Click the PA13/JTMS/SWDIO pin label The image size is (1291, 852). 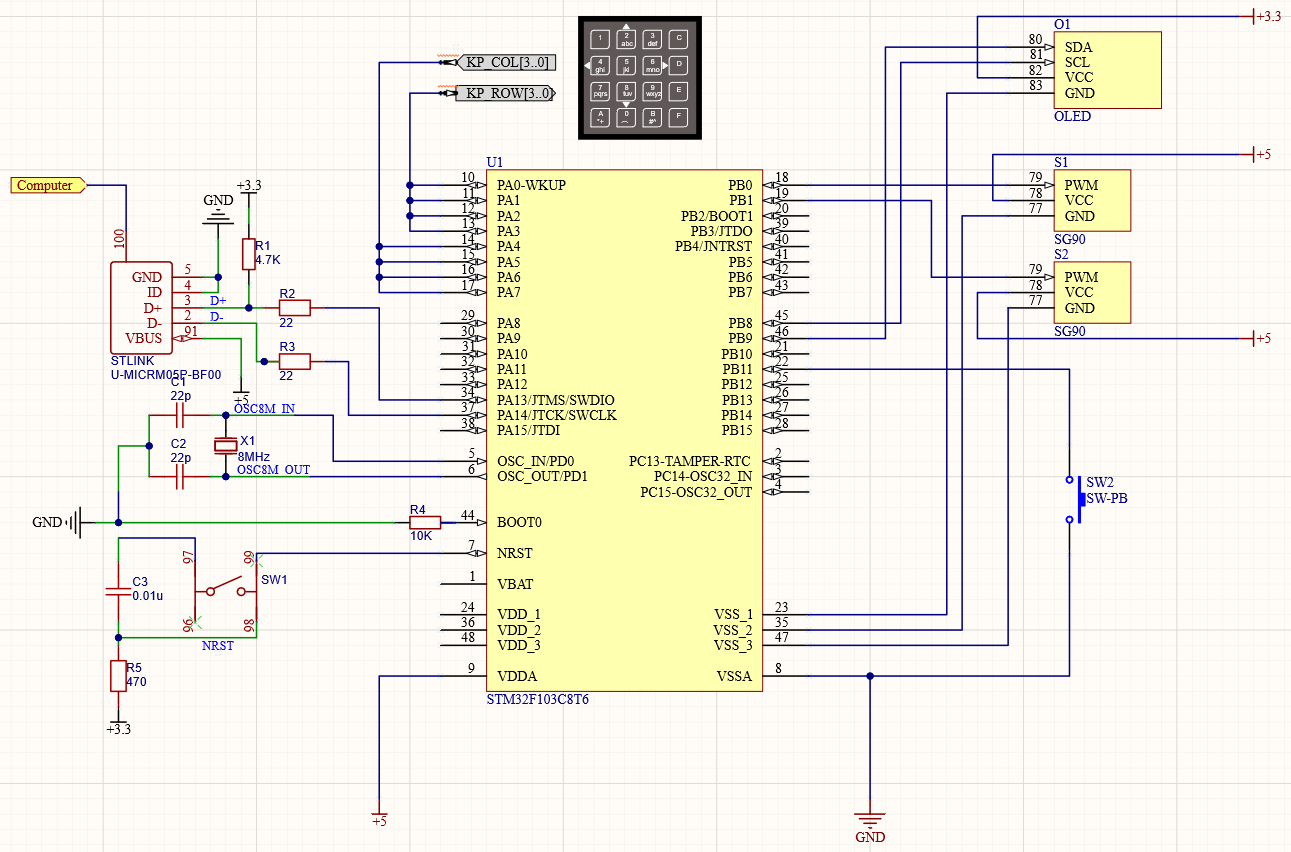556,400
